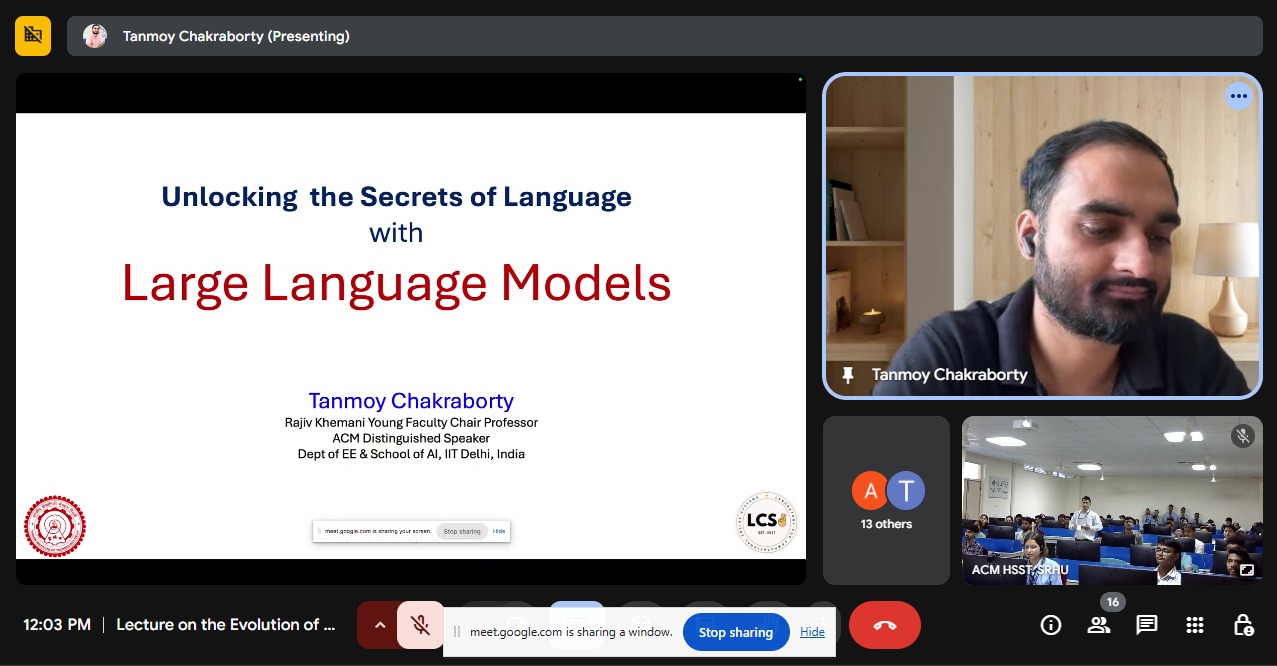The height and width of the screenshot is (666, 1277).
Task: Open the in-call chat panel
Action: (1146, 625)
